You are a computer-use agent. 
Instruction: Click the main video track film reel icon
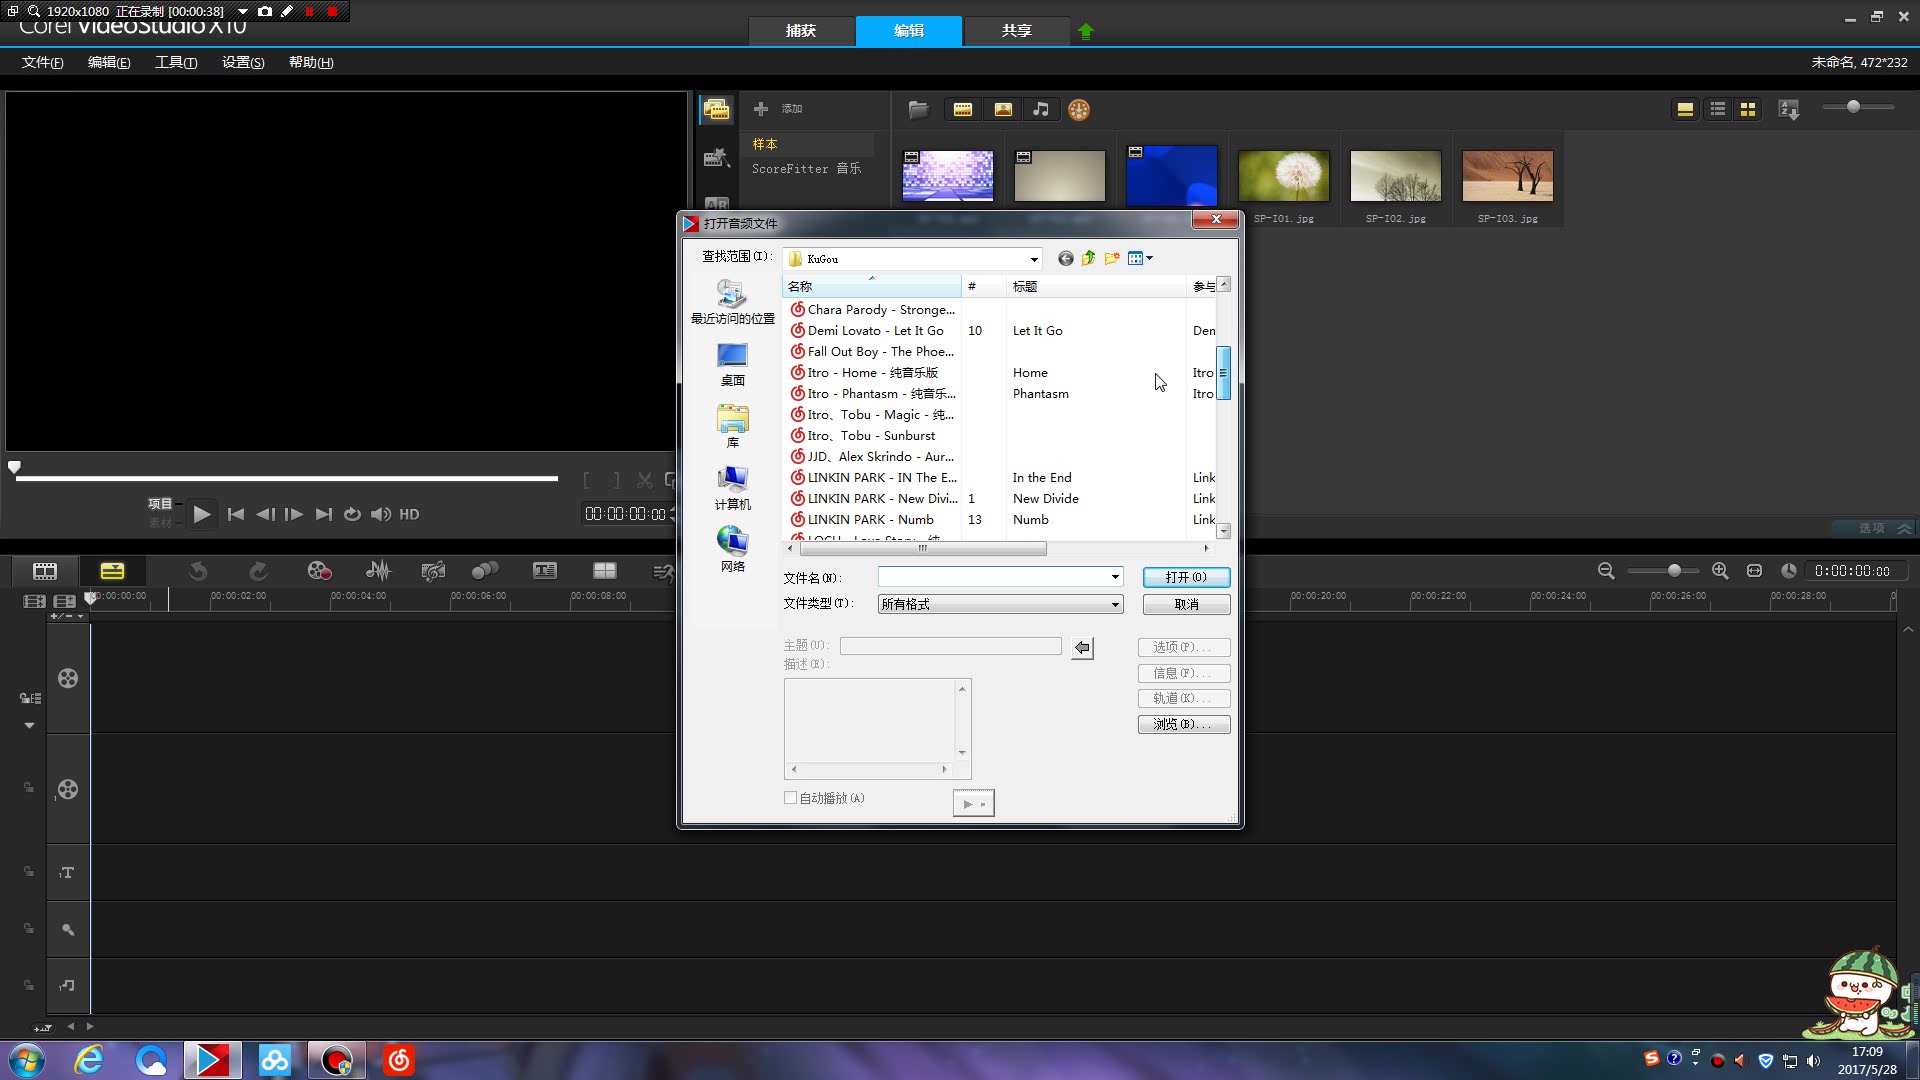click(67, 679)
